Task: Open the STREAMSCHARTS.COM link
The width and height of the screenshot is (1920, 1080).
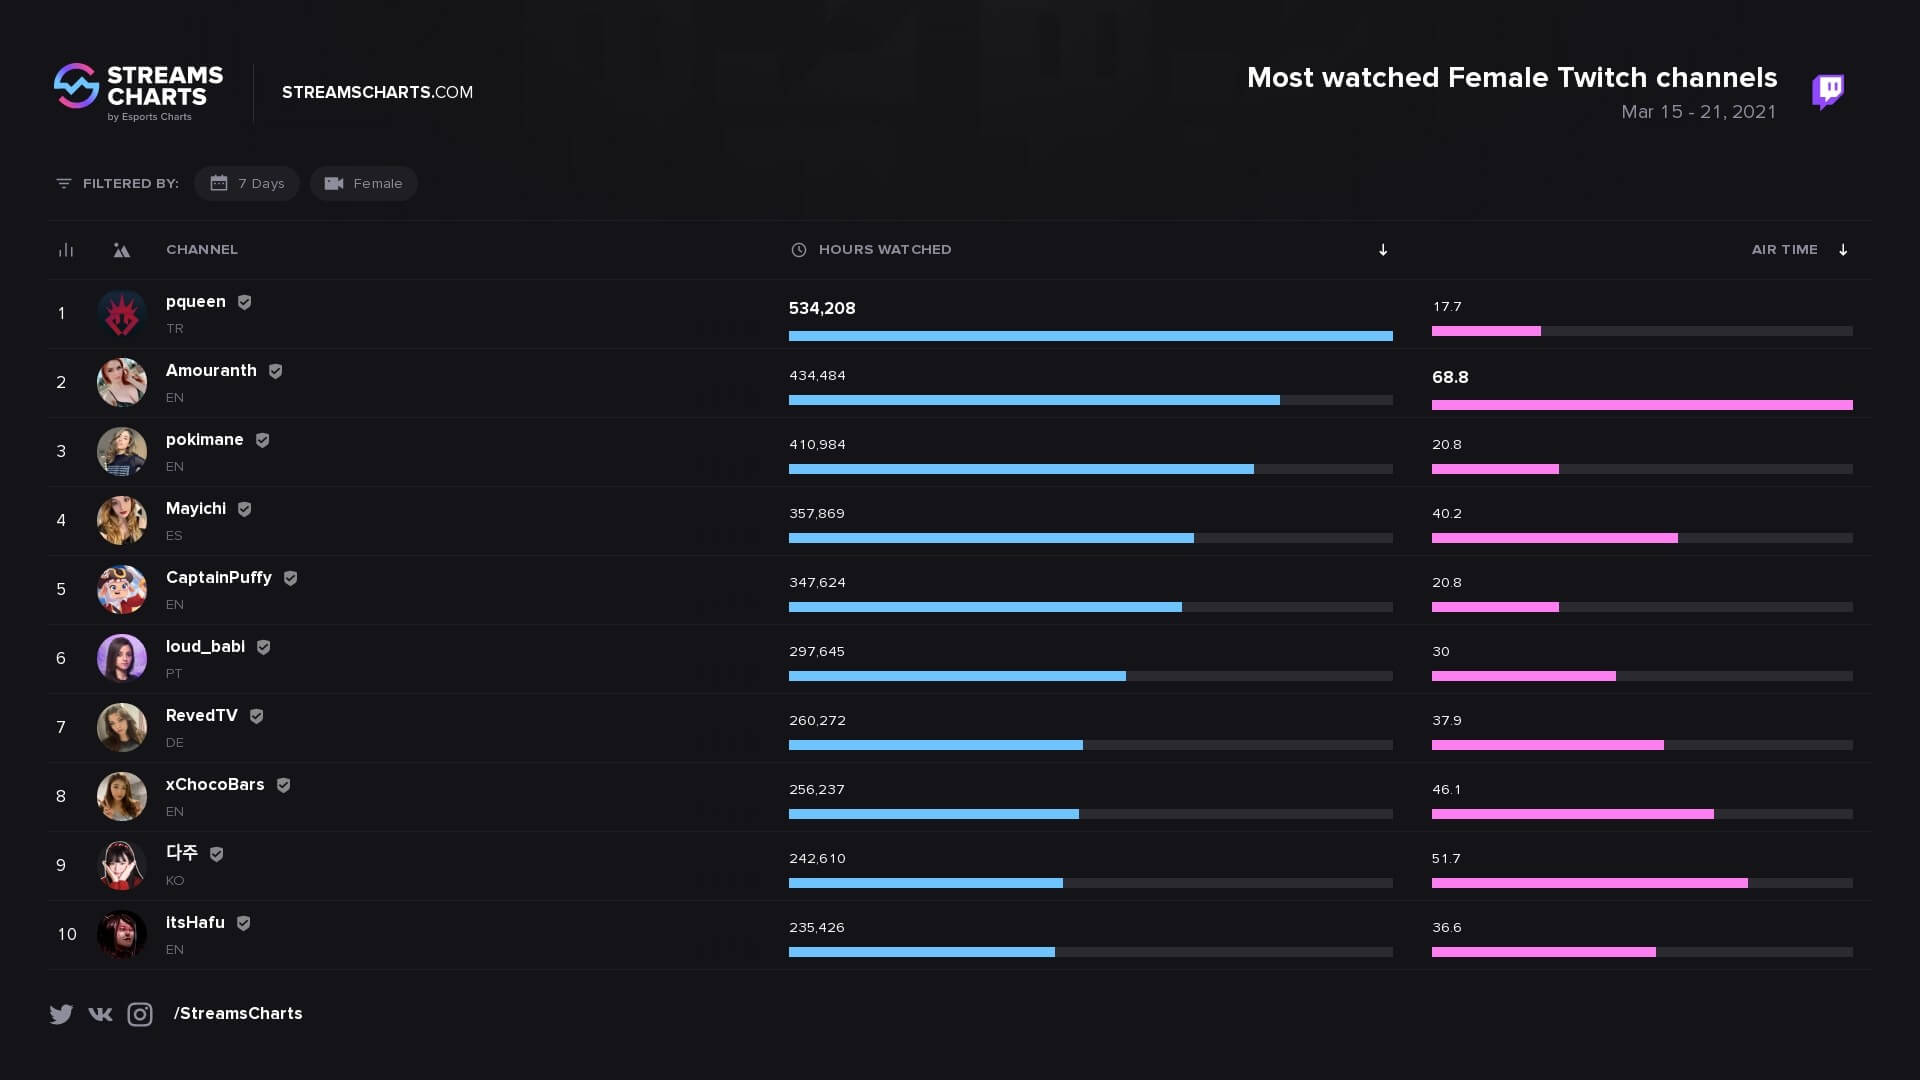Action: [378, 92]
